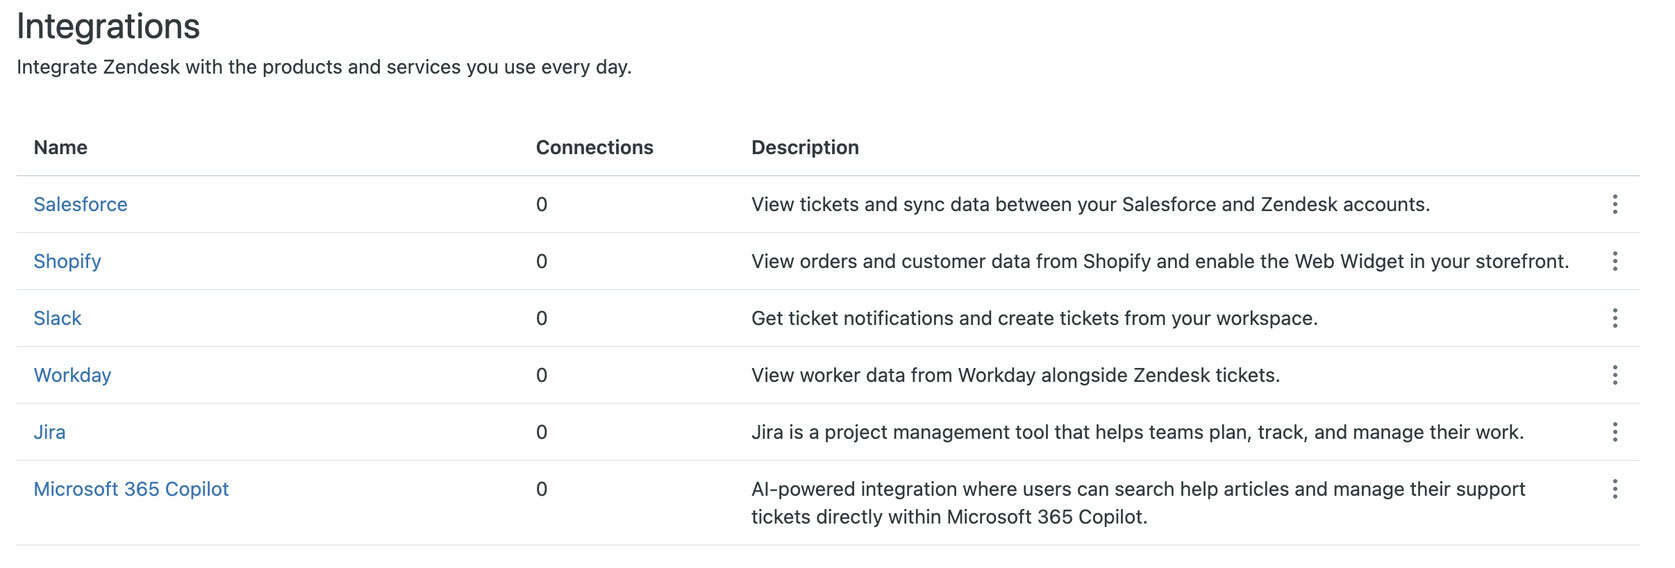The height and width of the screenshot is (568, 1675).
Task: Select the Slack integration link
Action: click(x=57, y=318)
